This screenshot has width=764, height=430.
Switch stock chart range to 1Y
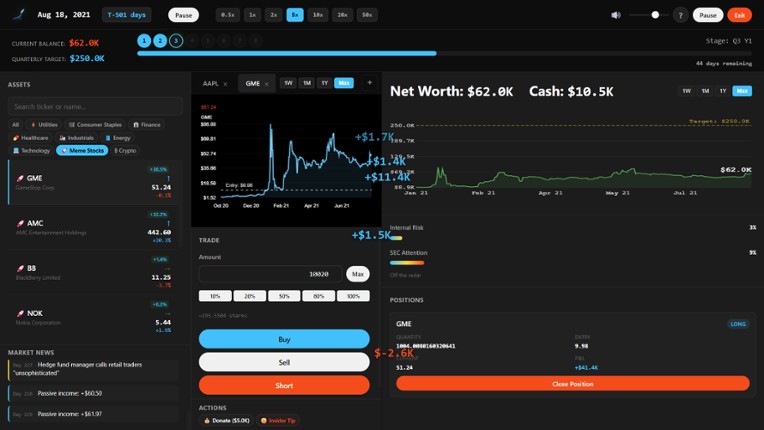(324, 83)
